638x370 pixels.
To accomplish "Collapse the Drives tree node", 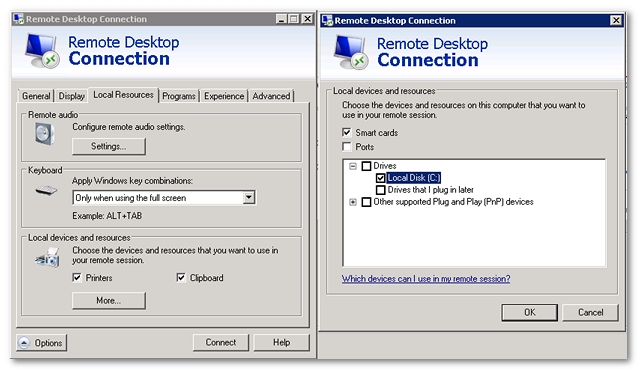I will point(353,166).
